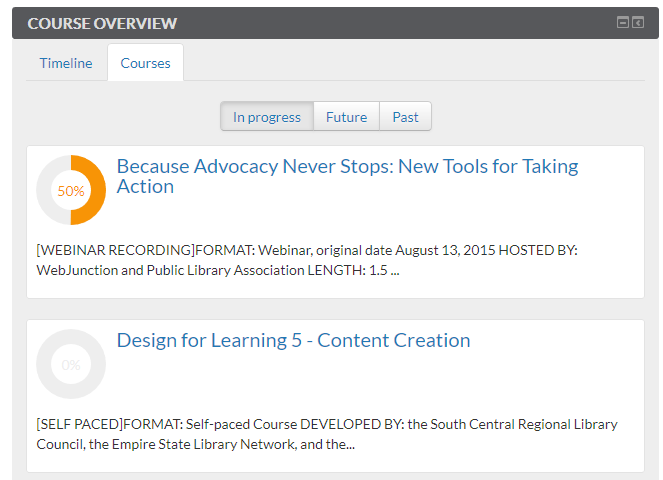Viewport: 663px width, 480px height.
Task: Dock the Course Overview block with arrow icon
Action: (638, 22)
